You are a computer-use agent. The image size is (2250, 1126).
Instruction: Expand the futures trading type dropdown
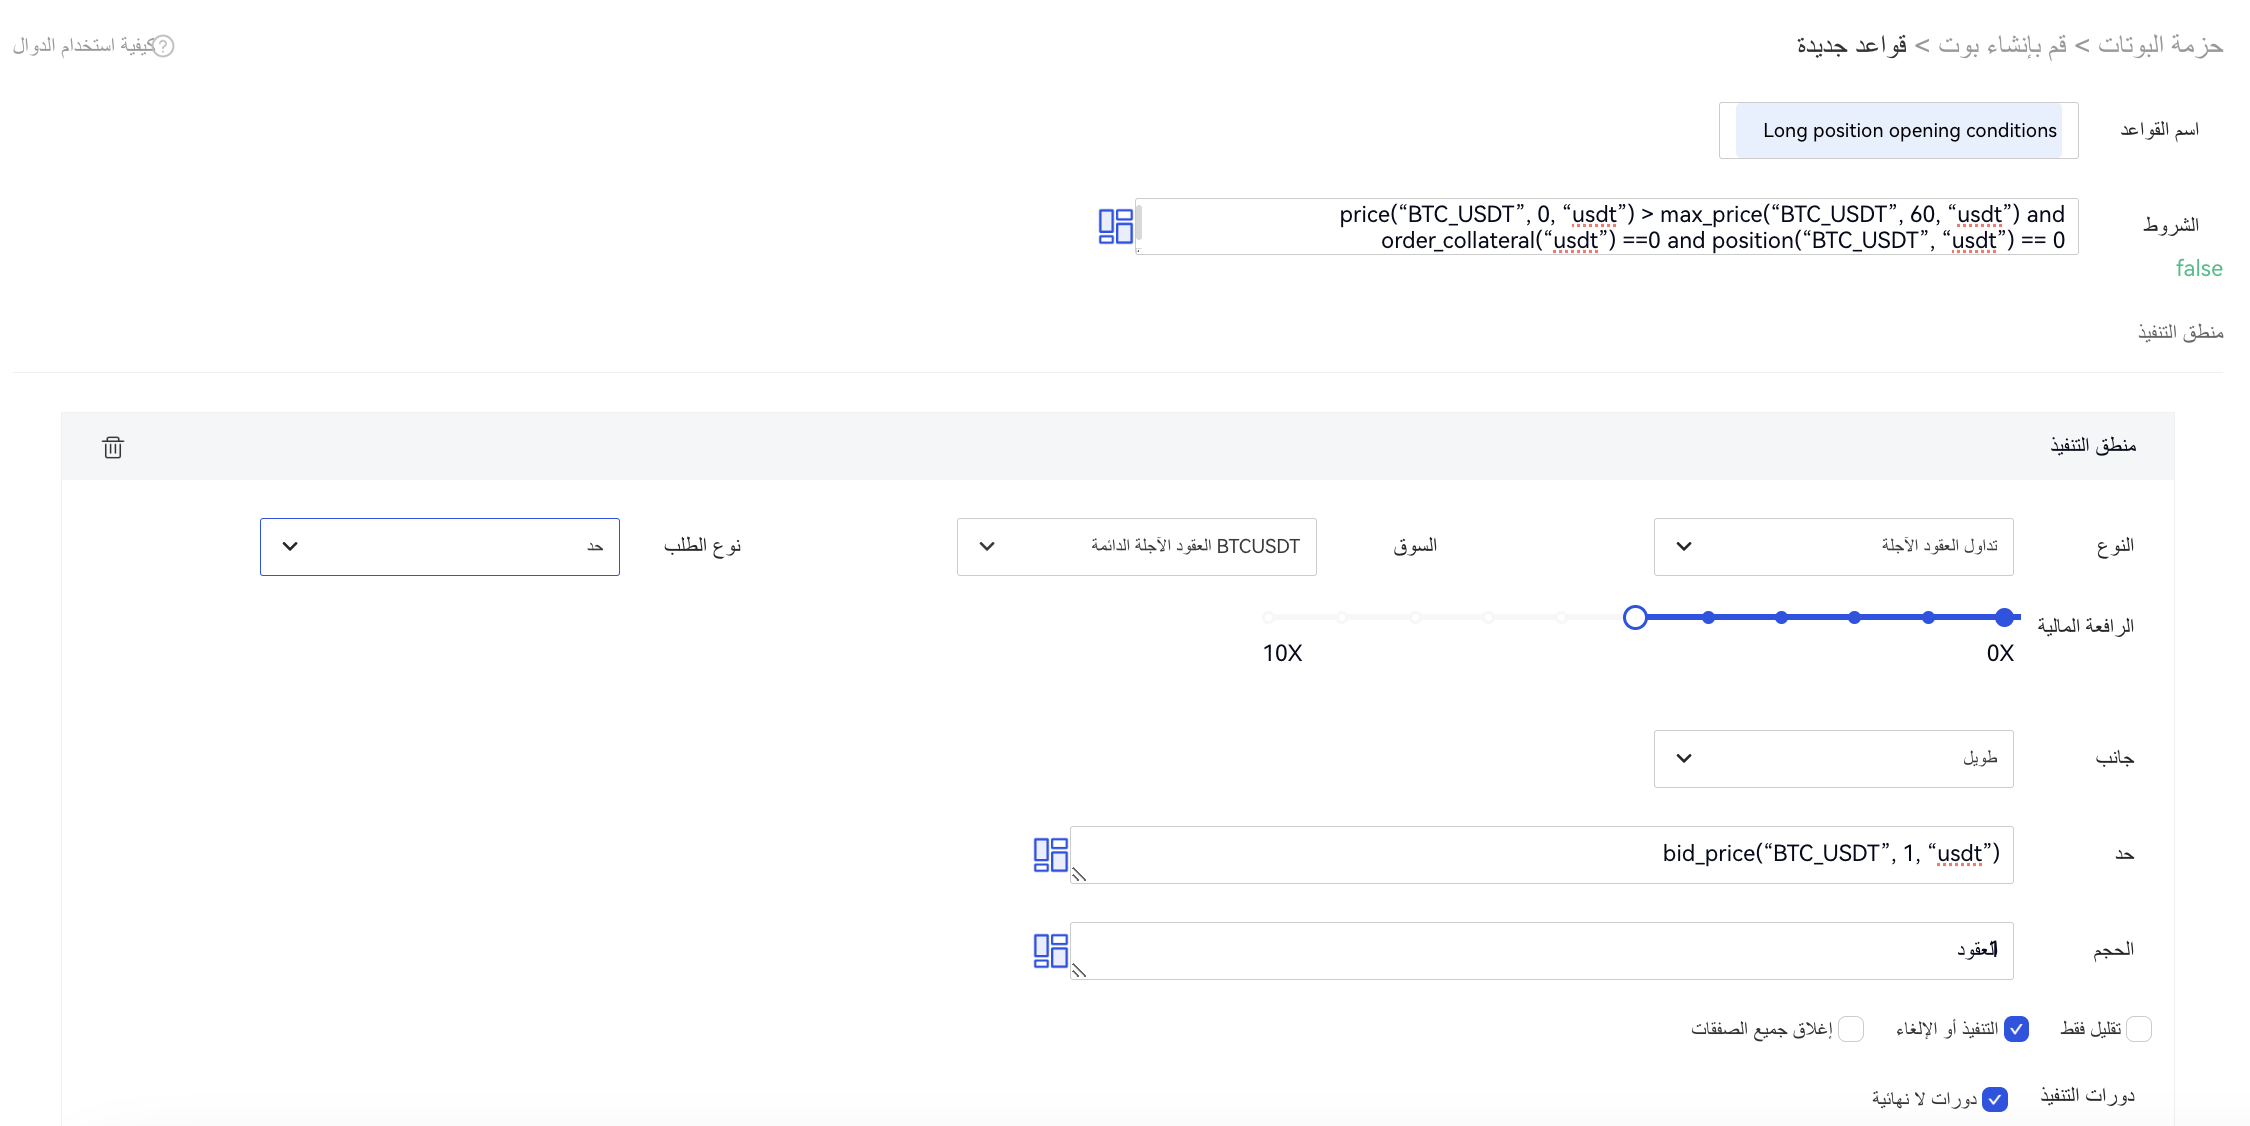point(1833,547)
